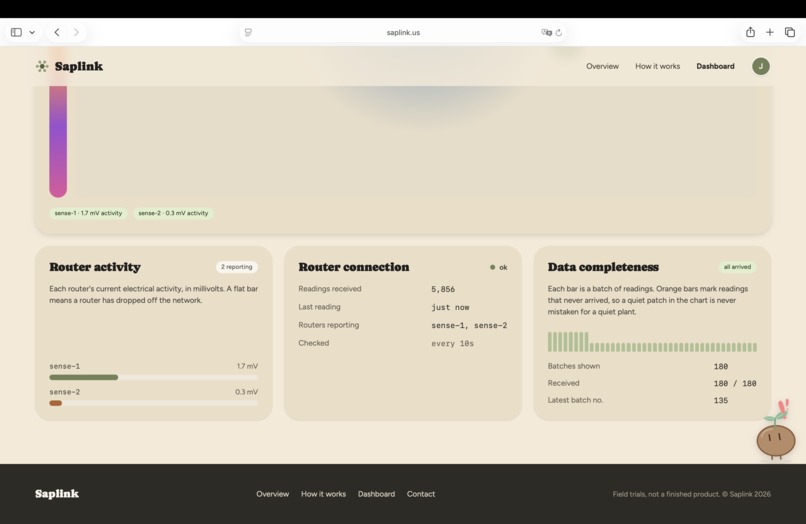Show the tab overview icon

[x=790, y=32]
